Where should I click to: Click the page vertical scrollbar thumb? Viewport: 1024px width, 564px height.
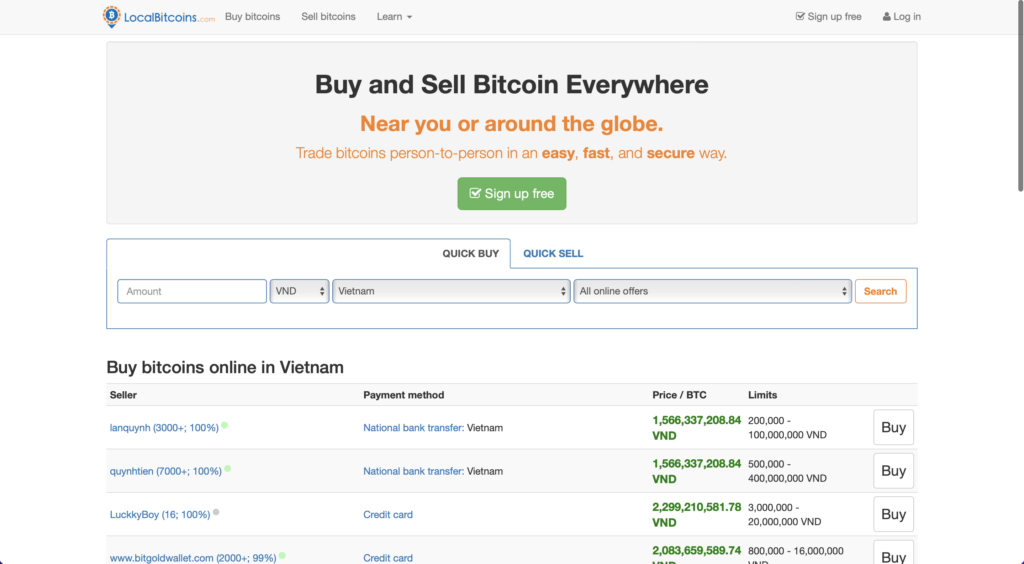[x=1020, y=96]
